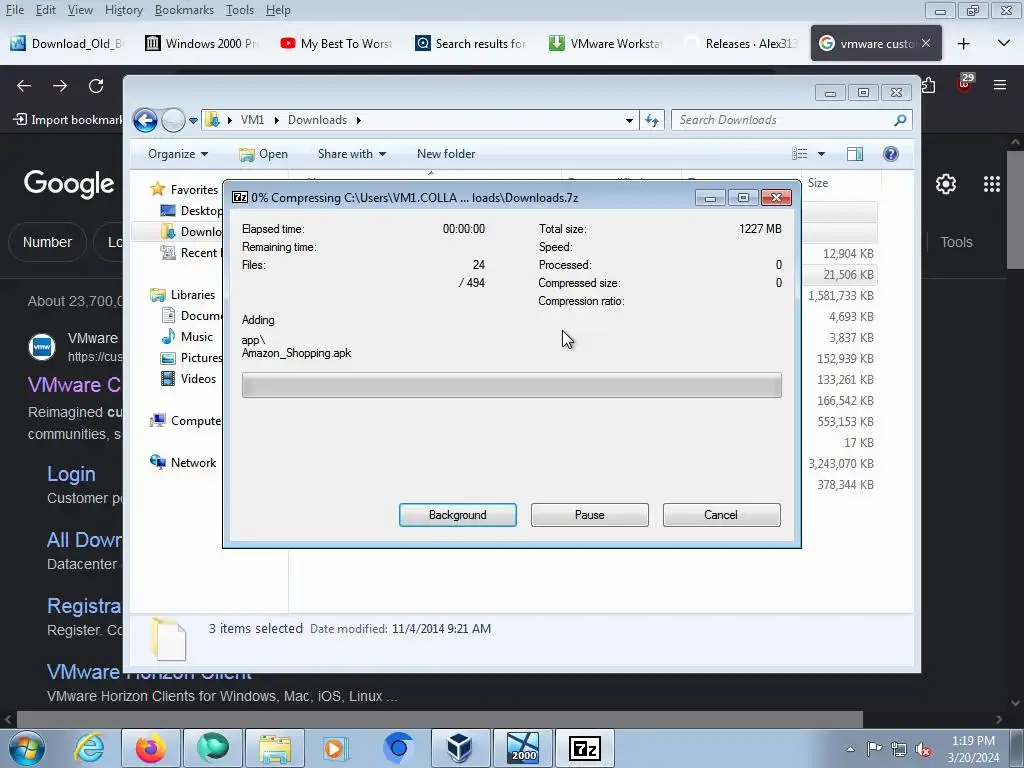Select Downloads in address bar path
1024x768 pixels.
click(x=317, y=120)
